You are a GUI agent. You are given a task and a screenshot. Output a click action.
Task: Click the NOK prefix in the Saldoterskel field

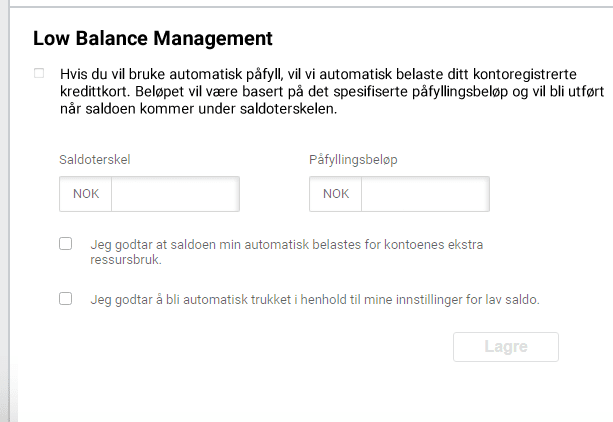pyautogui.click(x=86, y=194)
